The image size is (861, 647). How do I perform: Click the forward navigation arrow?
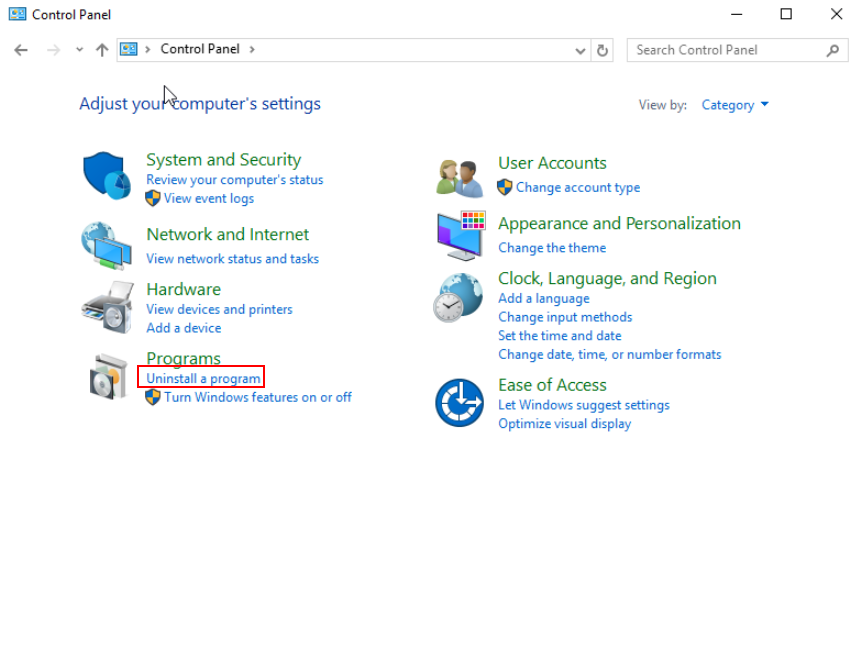(x=53, y=50)
